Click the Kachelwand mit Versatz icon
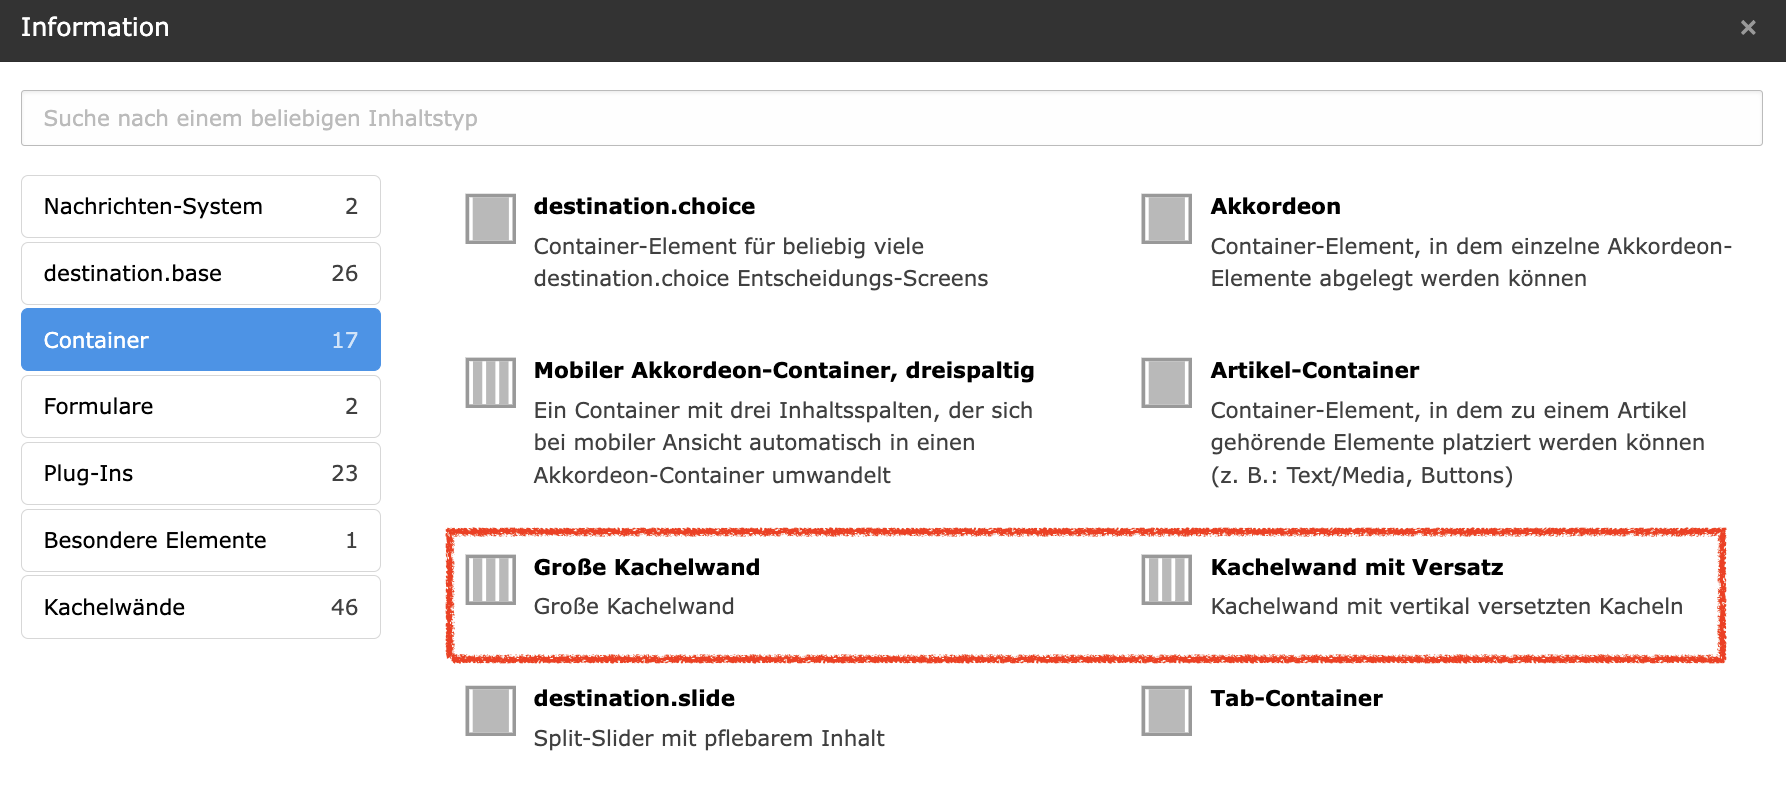The height and width of the screenshot is (796, 1786). (x=1166, y=580)
